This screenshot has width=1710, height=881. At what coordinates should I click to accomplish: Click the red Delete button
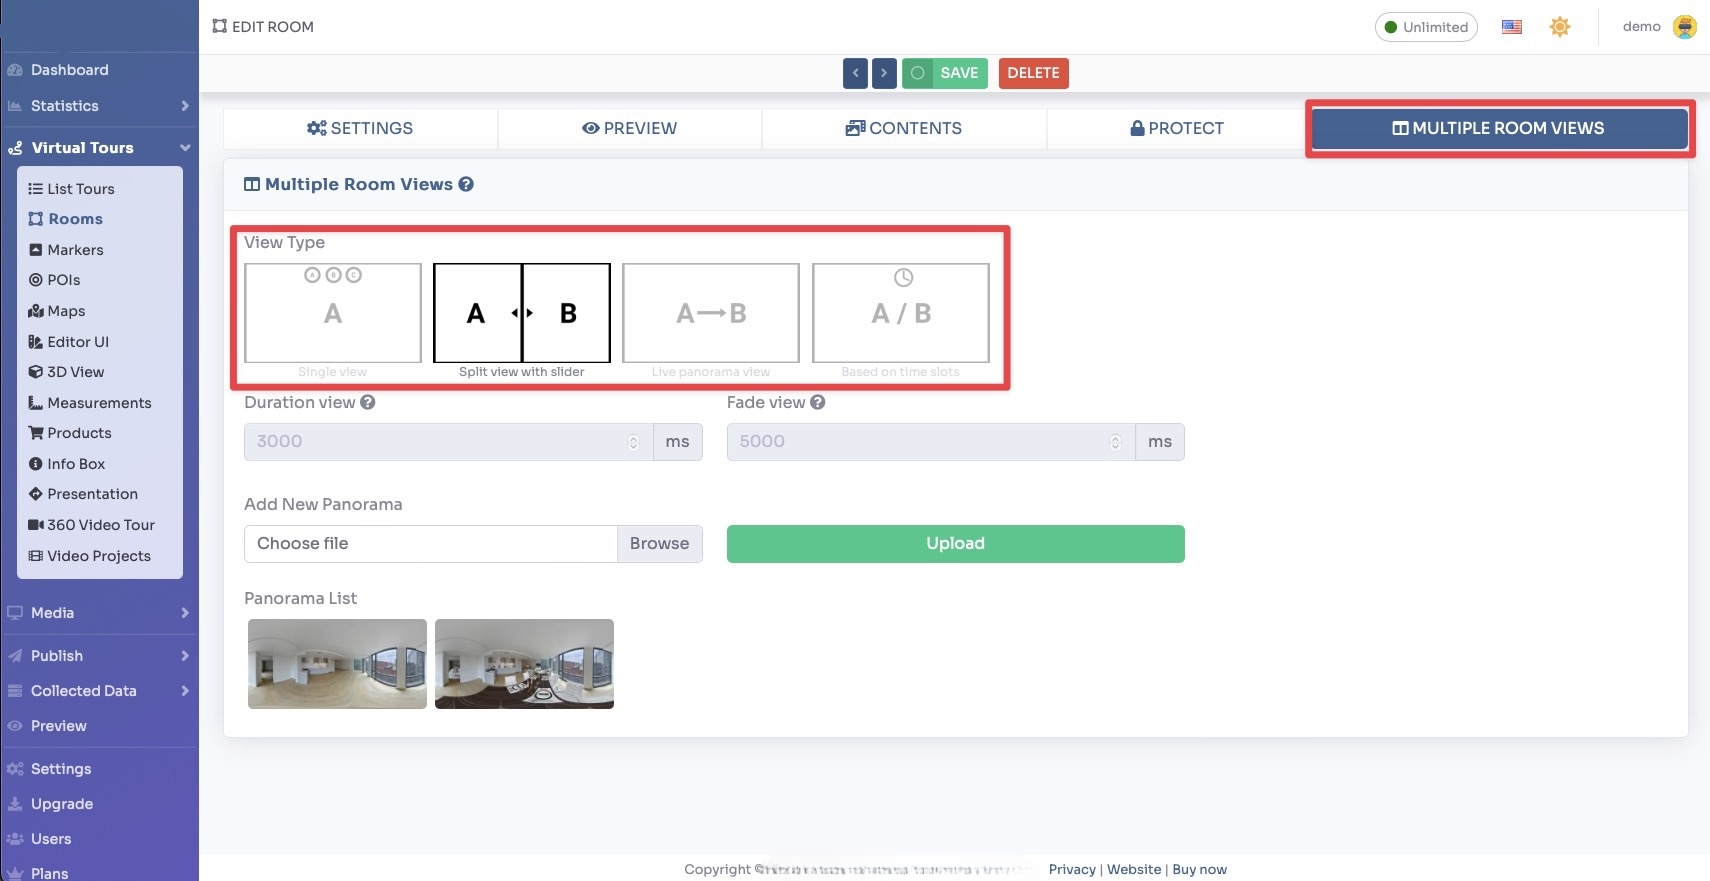pyautogui.click(x=1033, y=73)
